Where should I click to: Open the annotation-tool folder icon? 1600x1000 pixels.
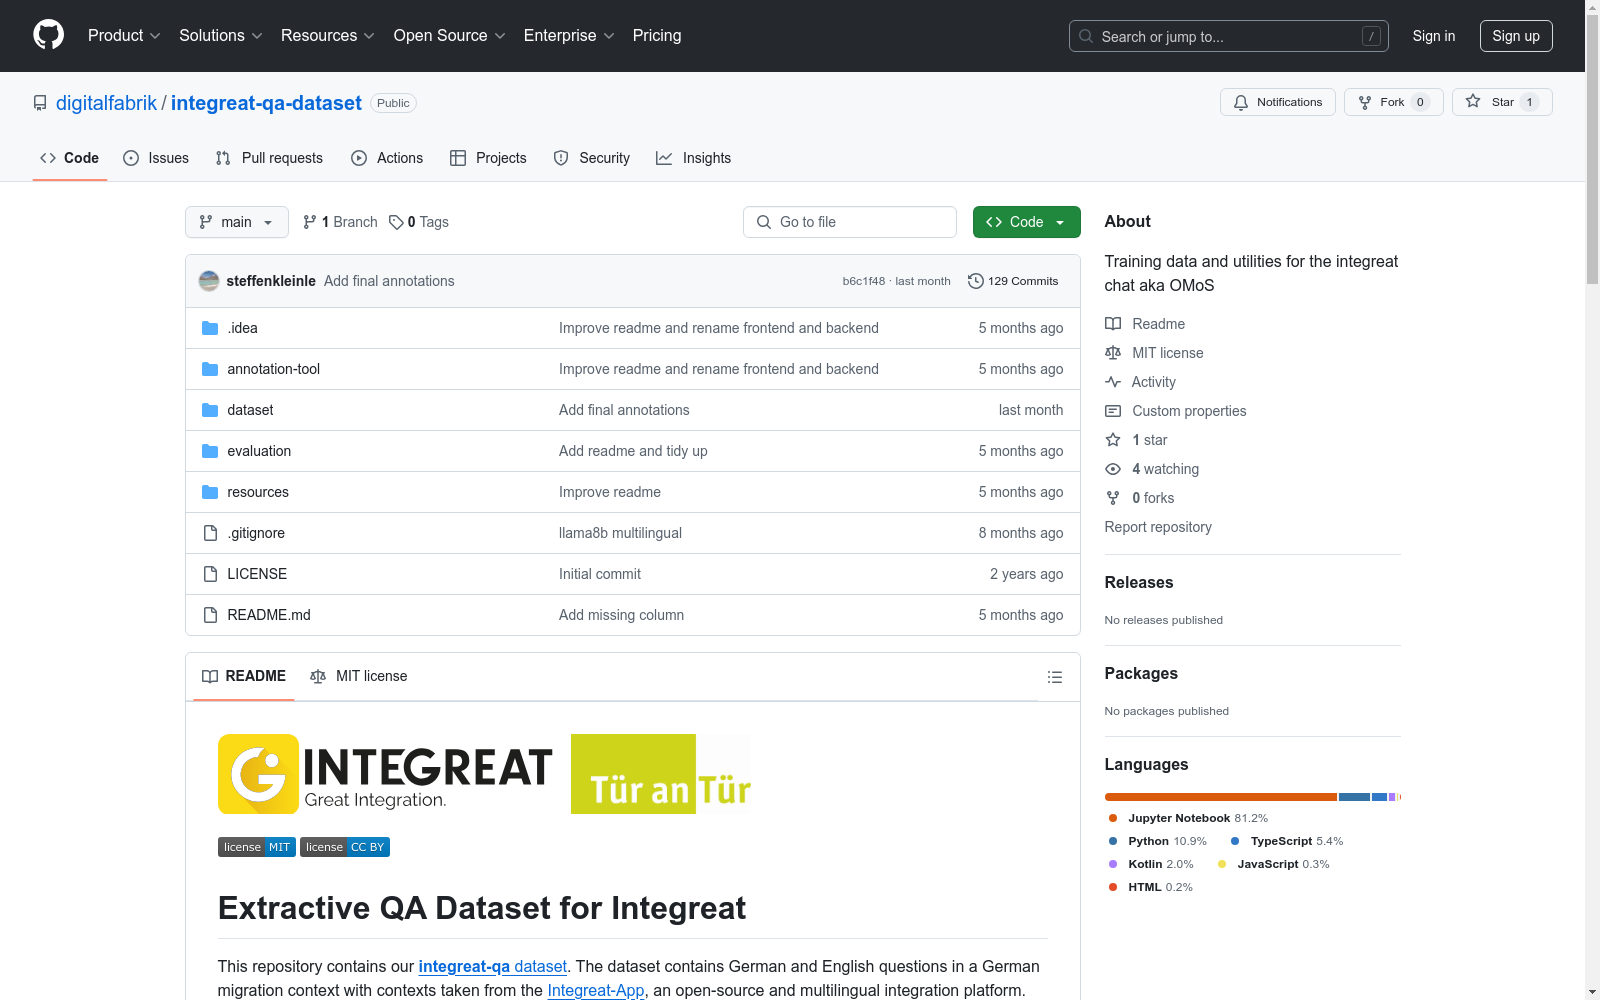pyautogui.click(x=210, y=369)
